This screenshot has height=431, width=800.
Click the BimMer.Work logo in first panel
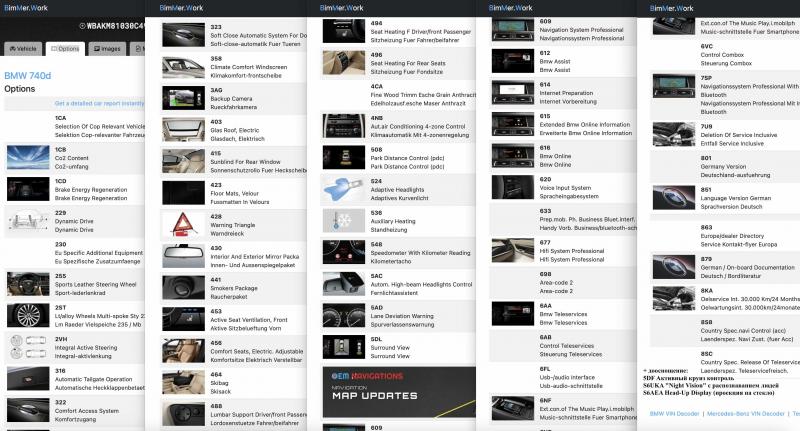26,8
